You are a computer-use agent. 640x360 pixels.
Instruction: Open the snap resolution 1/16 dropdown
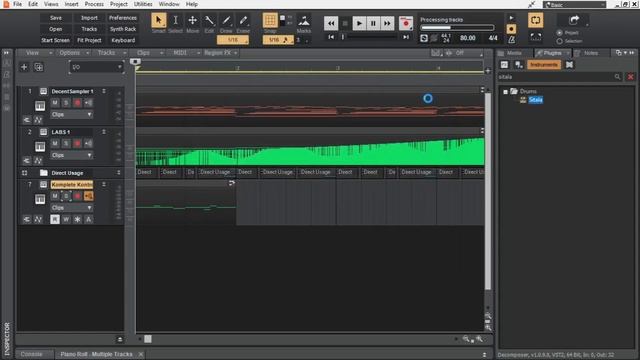(x=278, y=40)
